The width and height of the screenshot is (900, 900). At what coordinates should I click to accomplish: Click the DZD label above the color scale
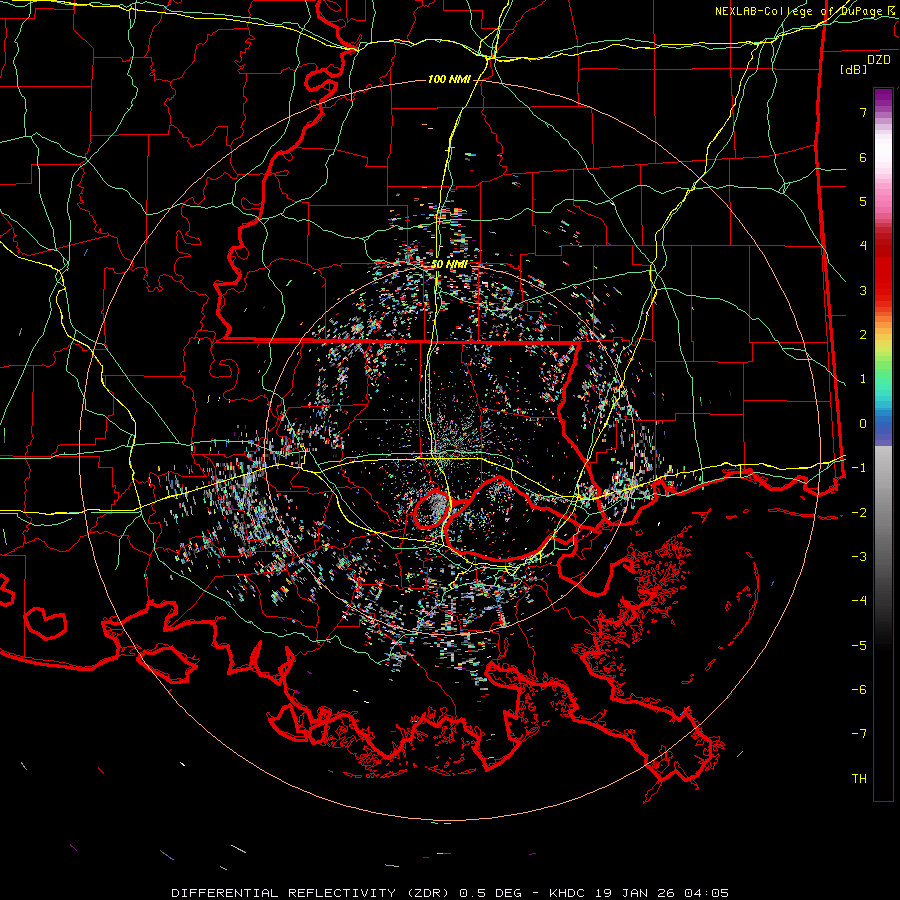pos(879,60)
